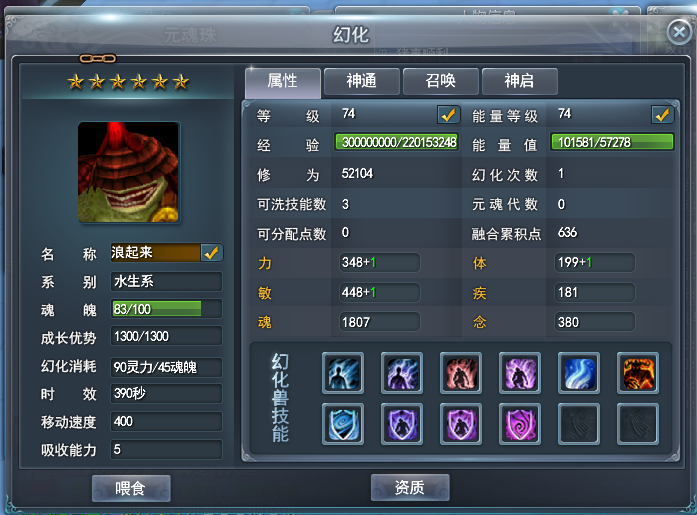Select the purple aura figure skill icon
The width and height of the screenshot is (697, 515).
tap(520, 373)
